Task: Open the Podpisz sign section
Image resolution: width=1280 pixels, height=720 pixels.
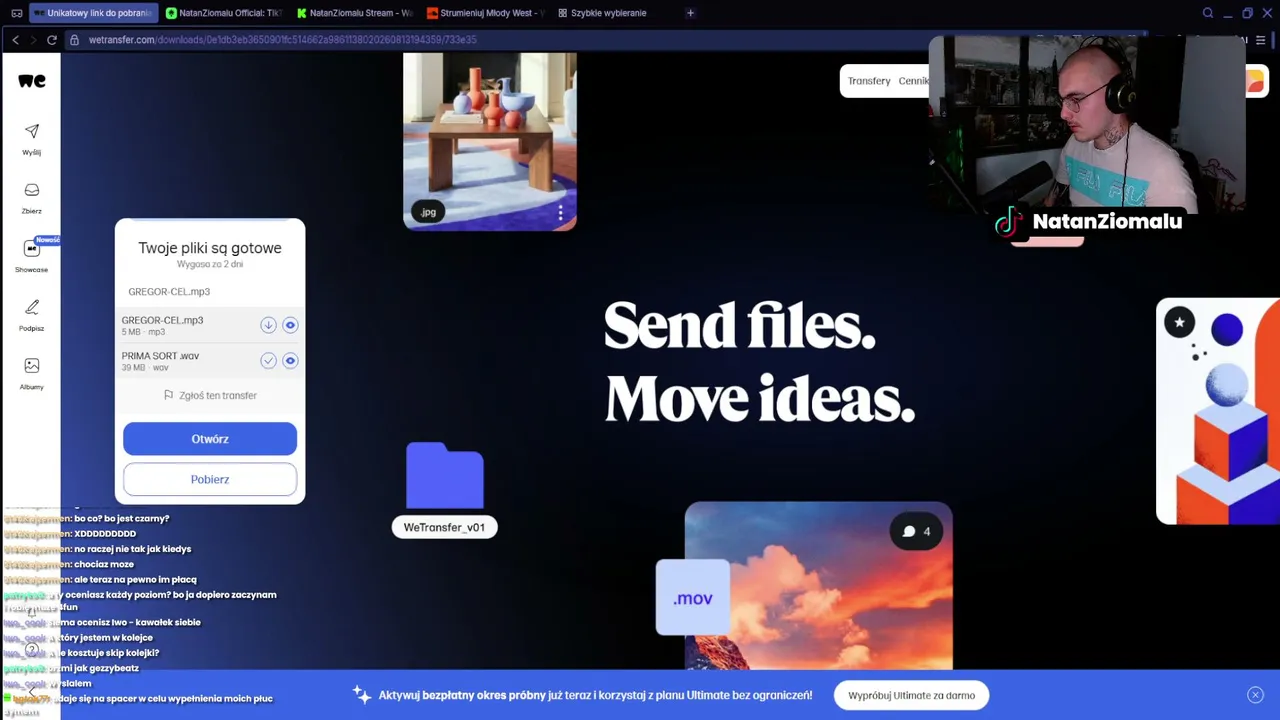Action: [x=32, y=314]
